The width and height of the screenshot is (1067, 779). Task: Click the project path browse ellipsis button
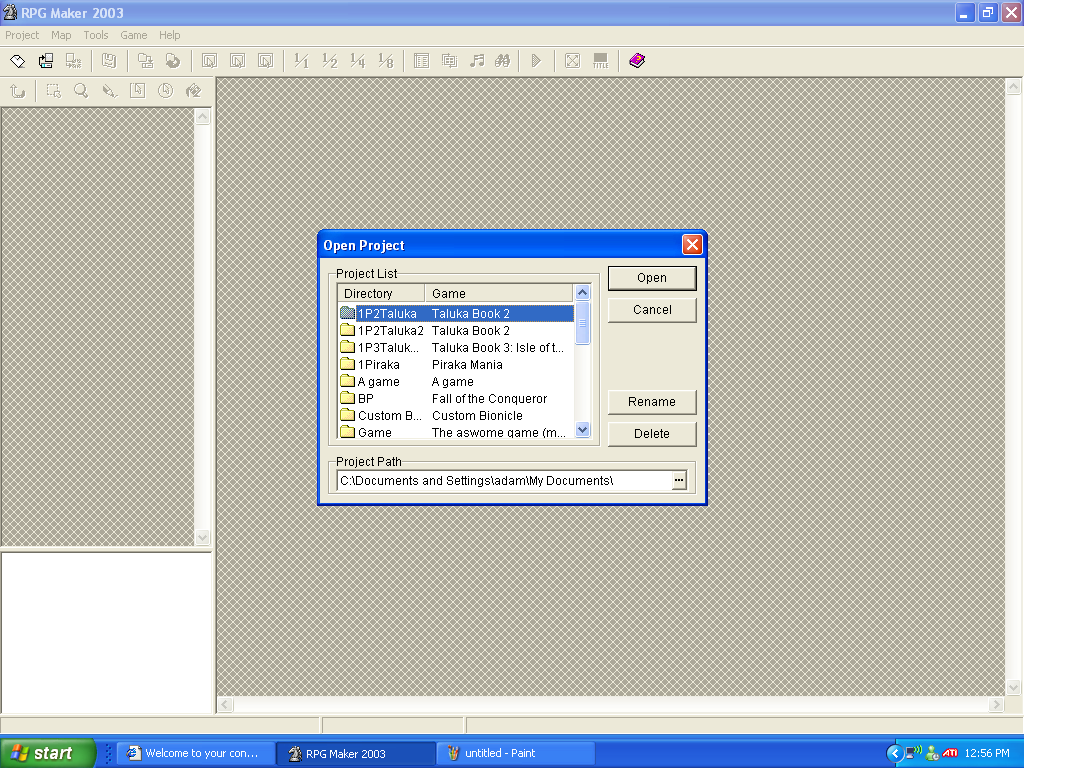click(679, 481)
